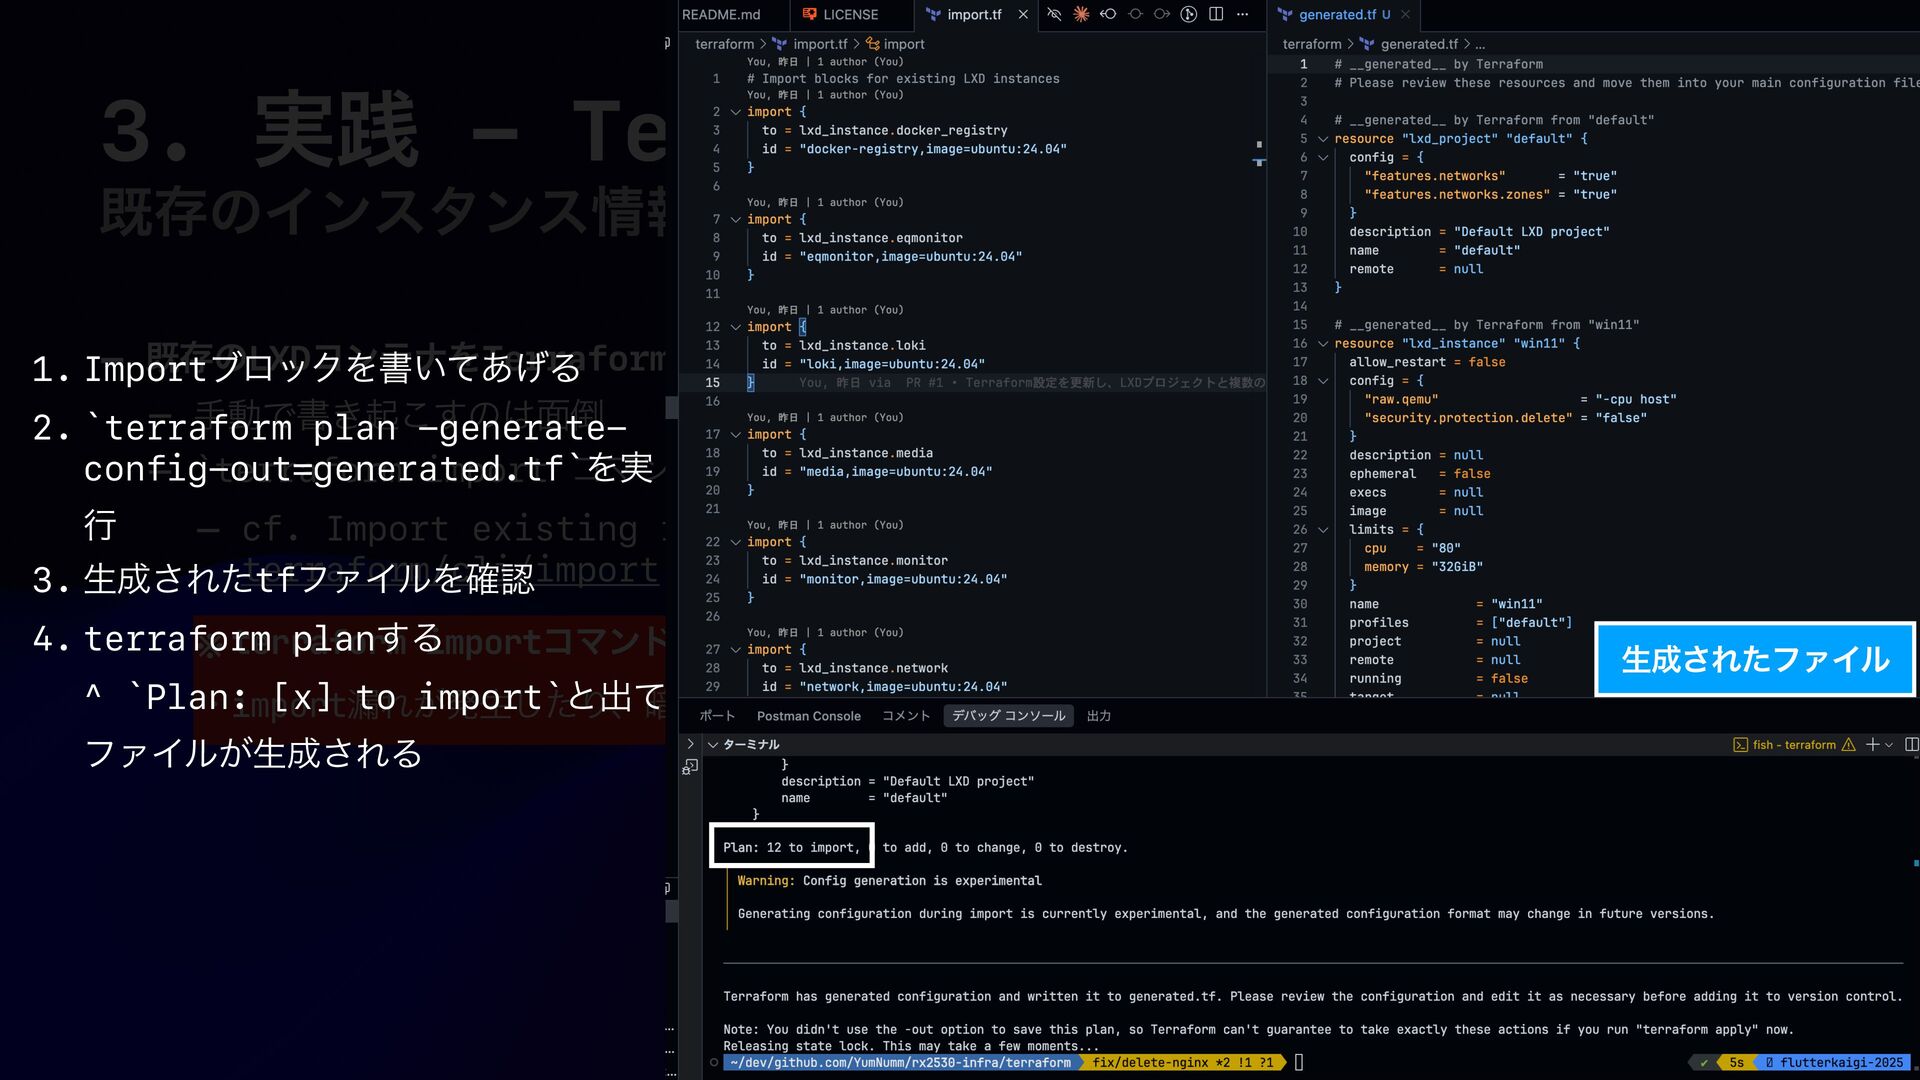Select the import.tf tab

(974, 14)
